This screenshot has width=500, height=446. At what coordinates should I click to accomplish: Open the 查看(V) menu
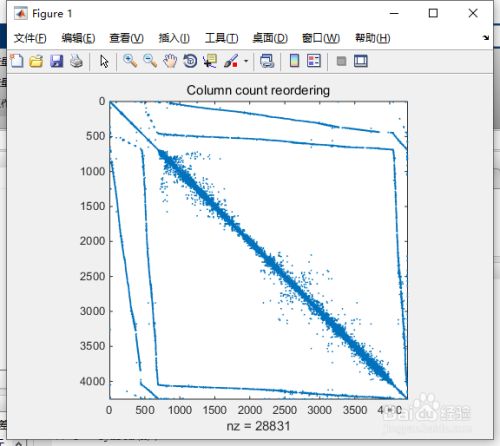[x=126, y=38]
